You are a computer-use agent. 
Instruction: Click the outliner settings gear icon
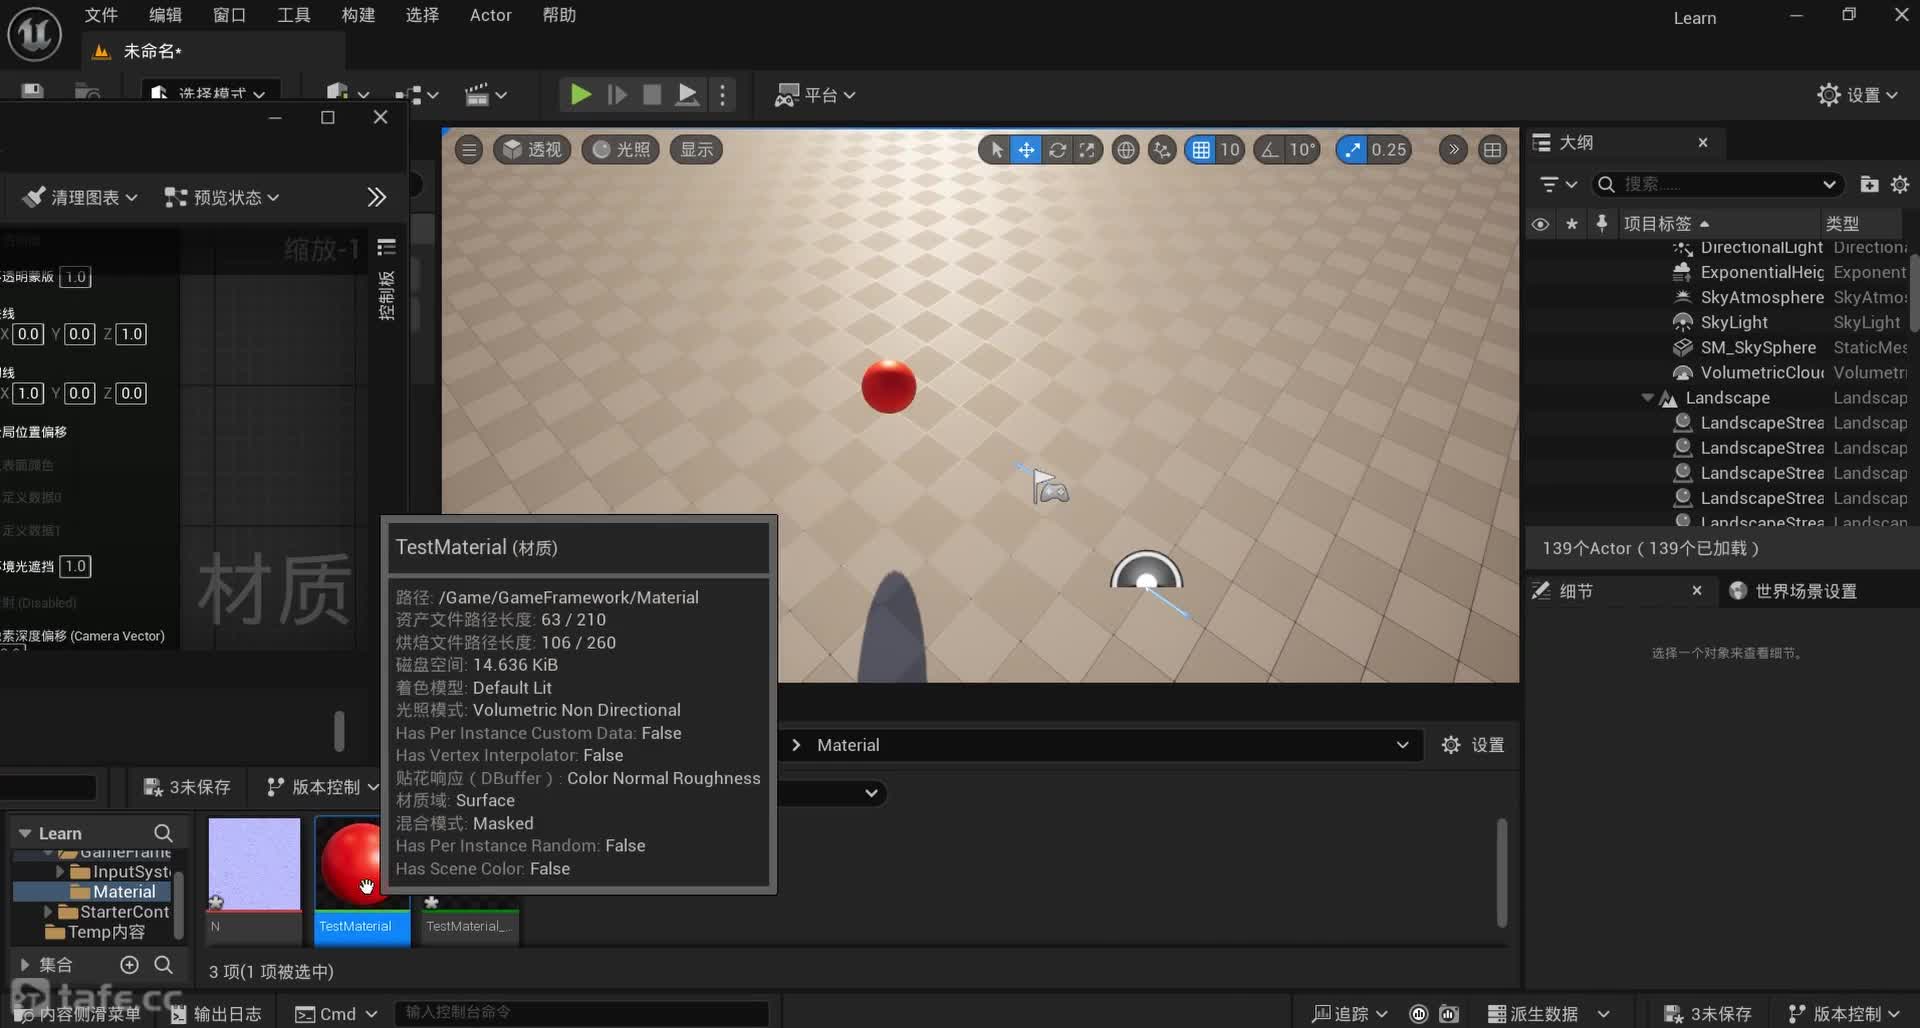coord(1900,184)
